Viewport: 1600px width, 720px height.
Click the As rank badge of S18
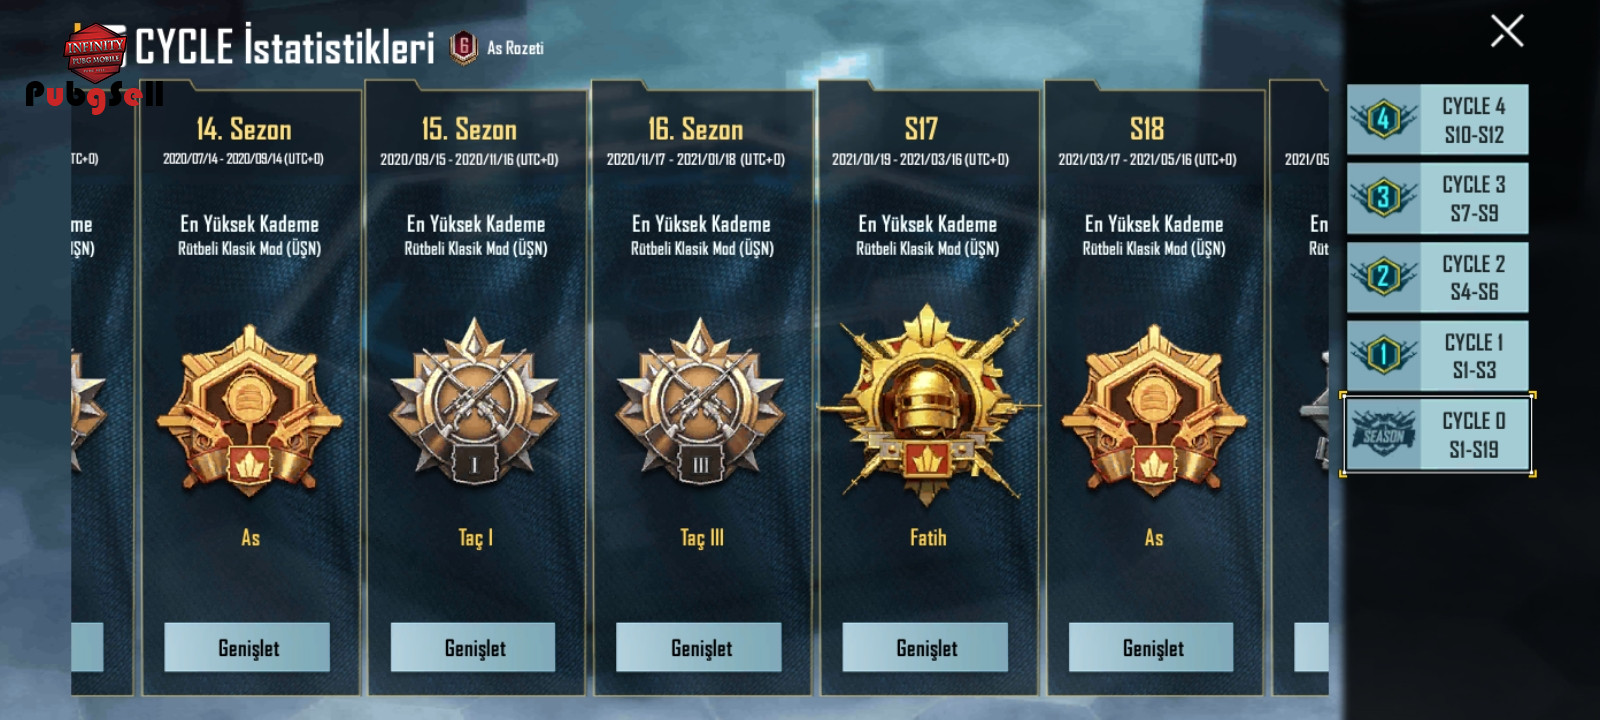1154,410
